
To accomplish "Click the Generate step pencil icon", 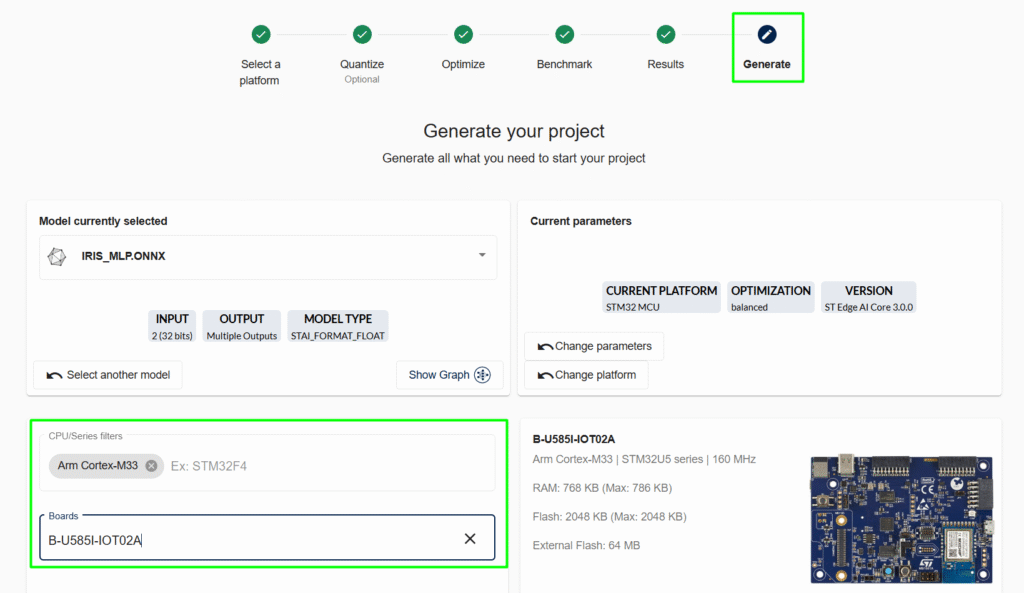I will coord(767,34).
